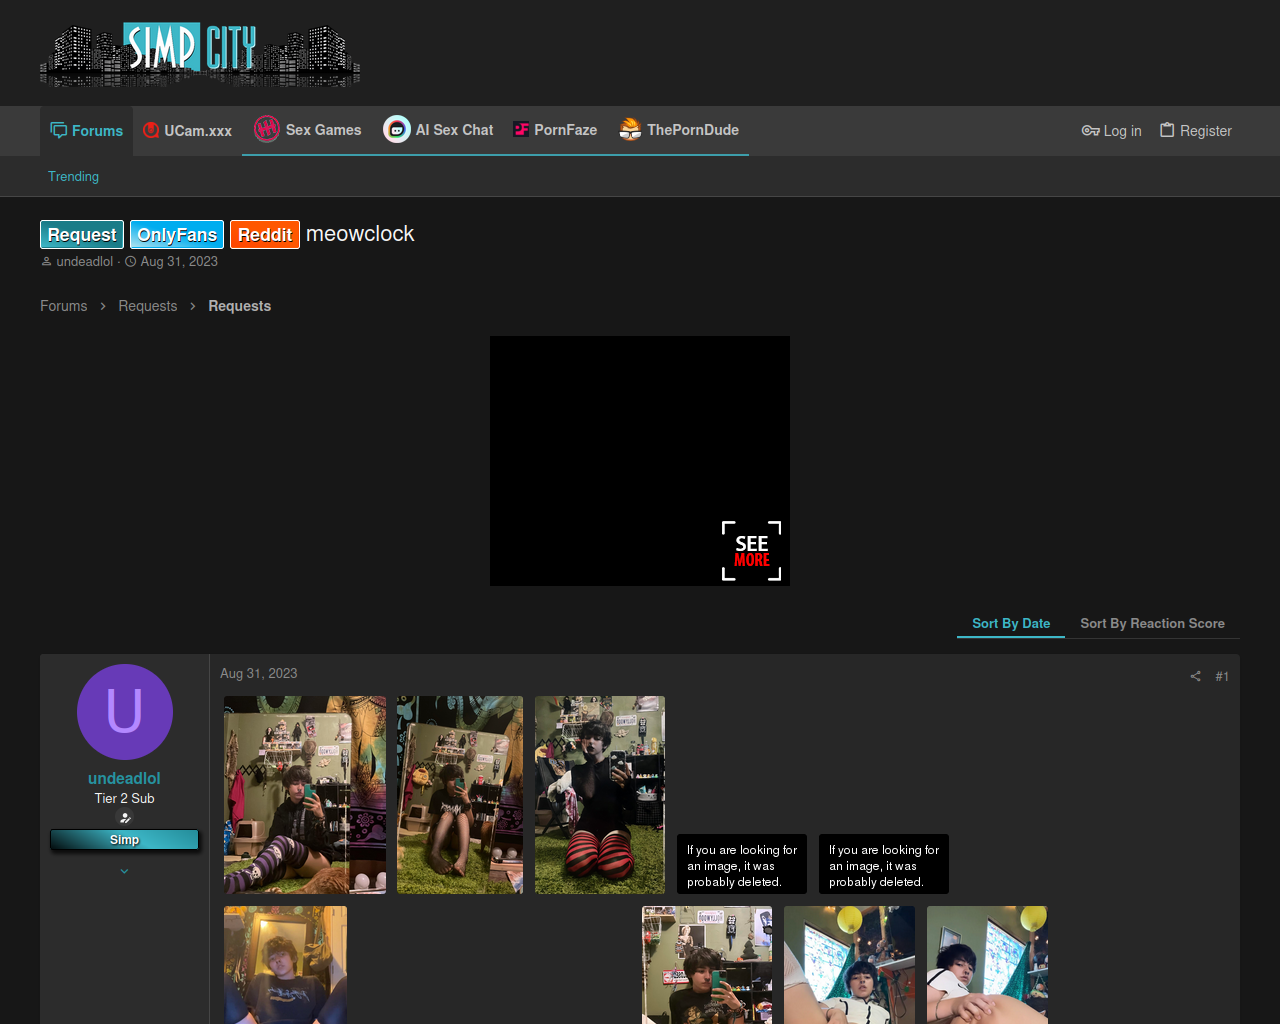Screen dimensions: 1280x1024
Task: Click the OnlyFans thread prefix label
Action: click(177, 234)
